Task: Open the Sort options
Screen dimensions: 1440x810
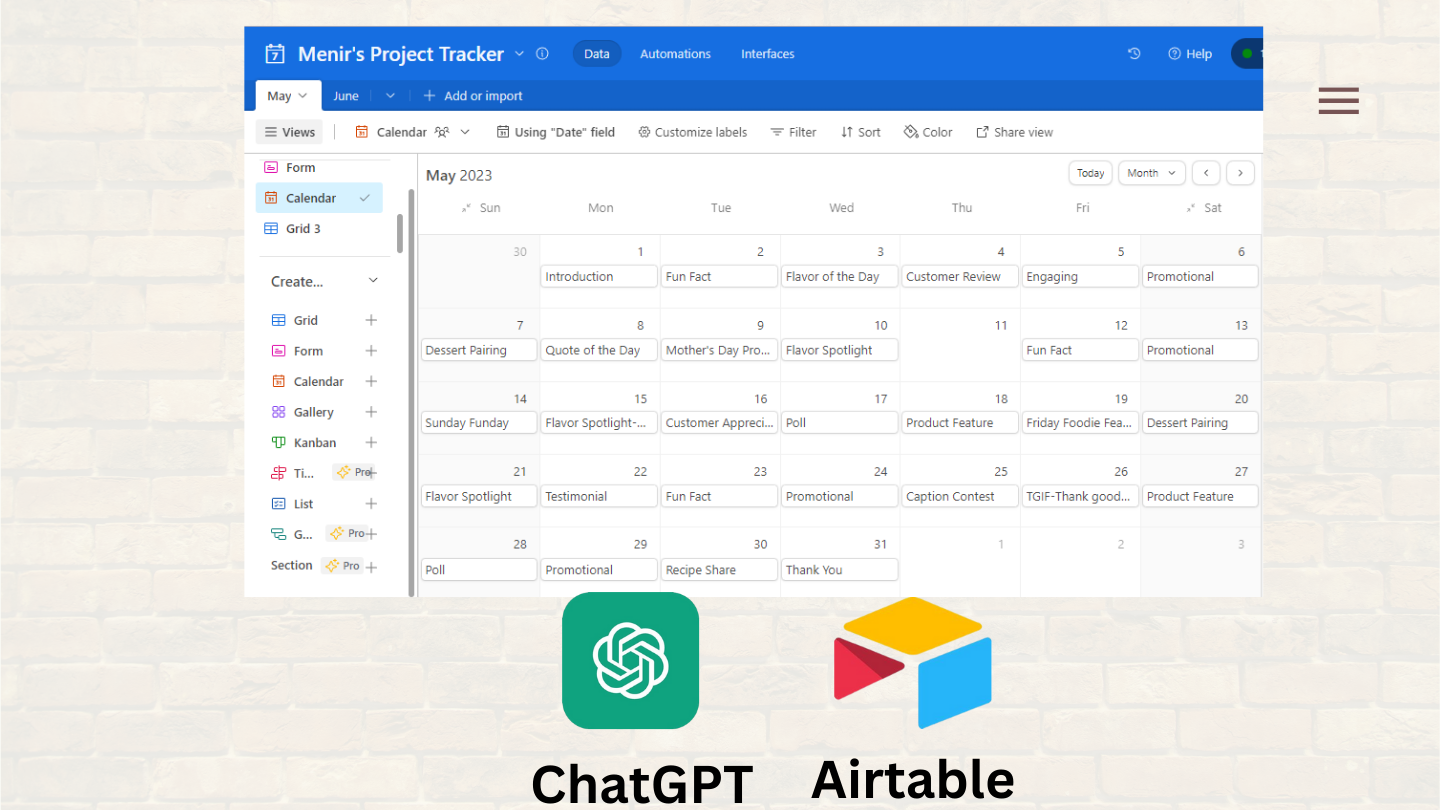Action: [861, 132]
